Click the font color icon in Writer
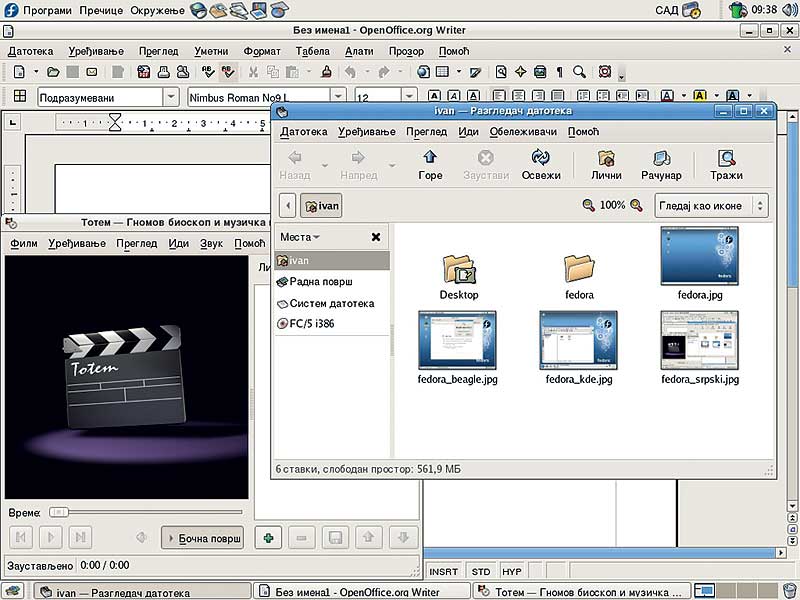800x600 pixels. click(x=667, y=95)
